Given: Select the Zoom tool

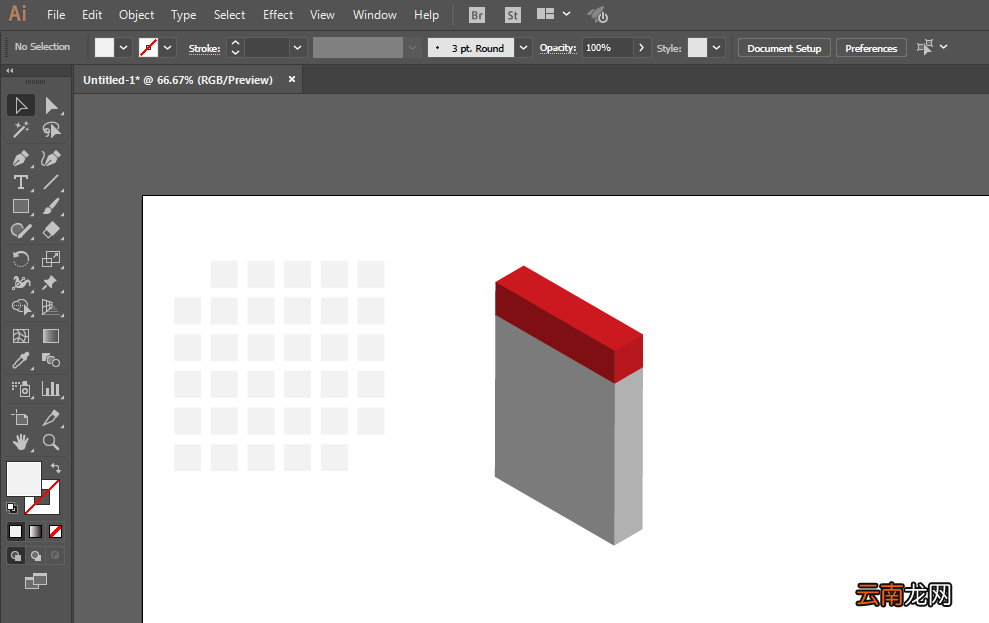Looking at the screenshot, I should [x=51, y=442].
